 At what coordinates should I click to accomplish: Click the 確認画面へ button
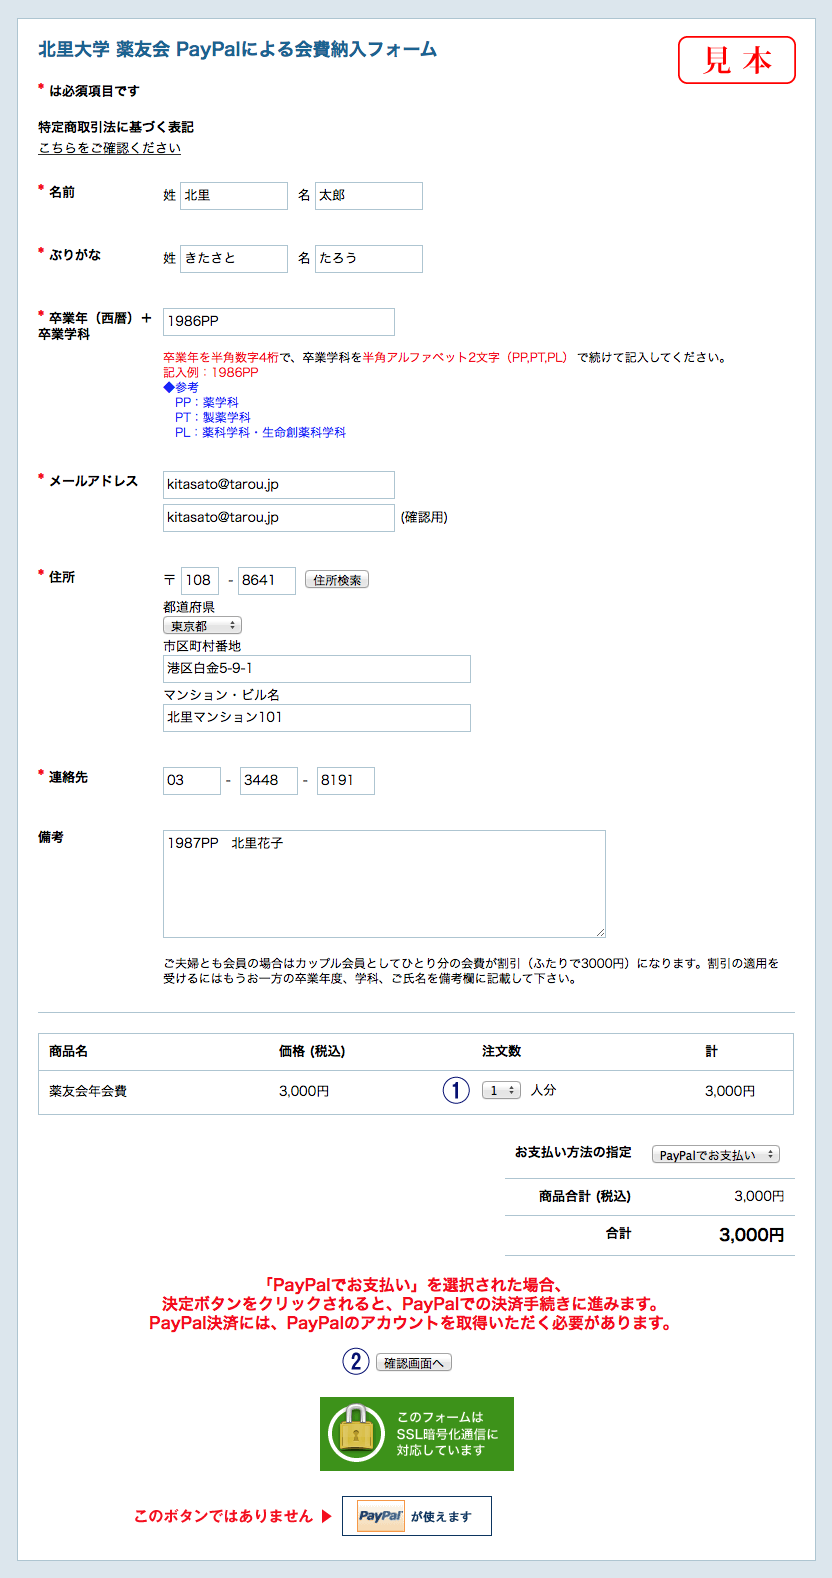[x=414, y=1362]
